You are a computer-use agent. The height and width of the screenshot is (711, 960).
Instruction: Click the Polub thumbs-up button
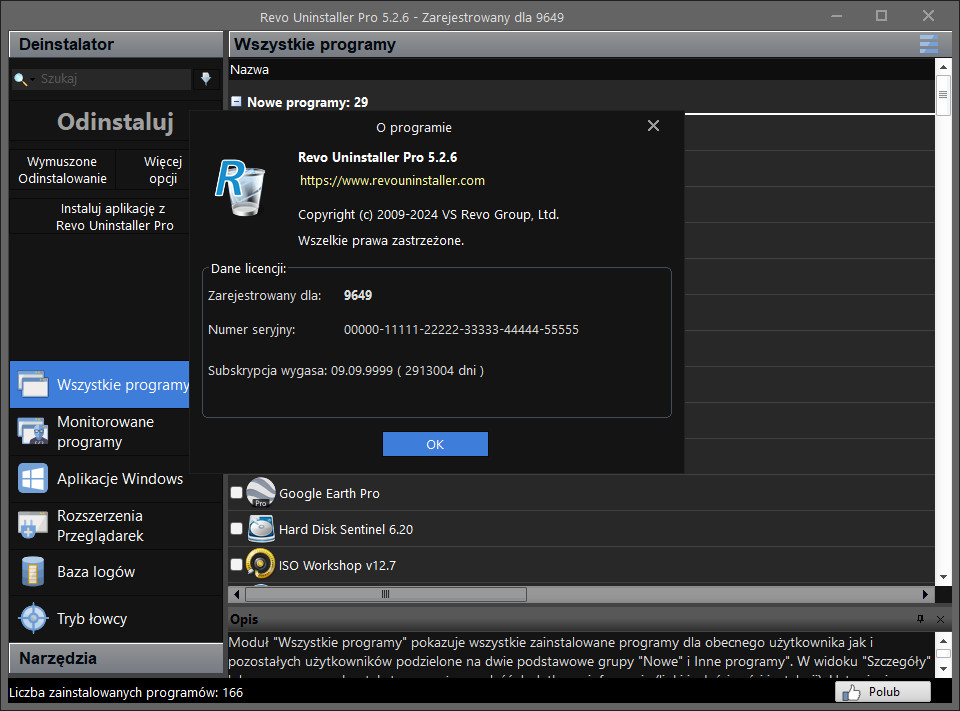pyautogui.click(x=883, y=692)
